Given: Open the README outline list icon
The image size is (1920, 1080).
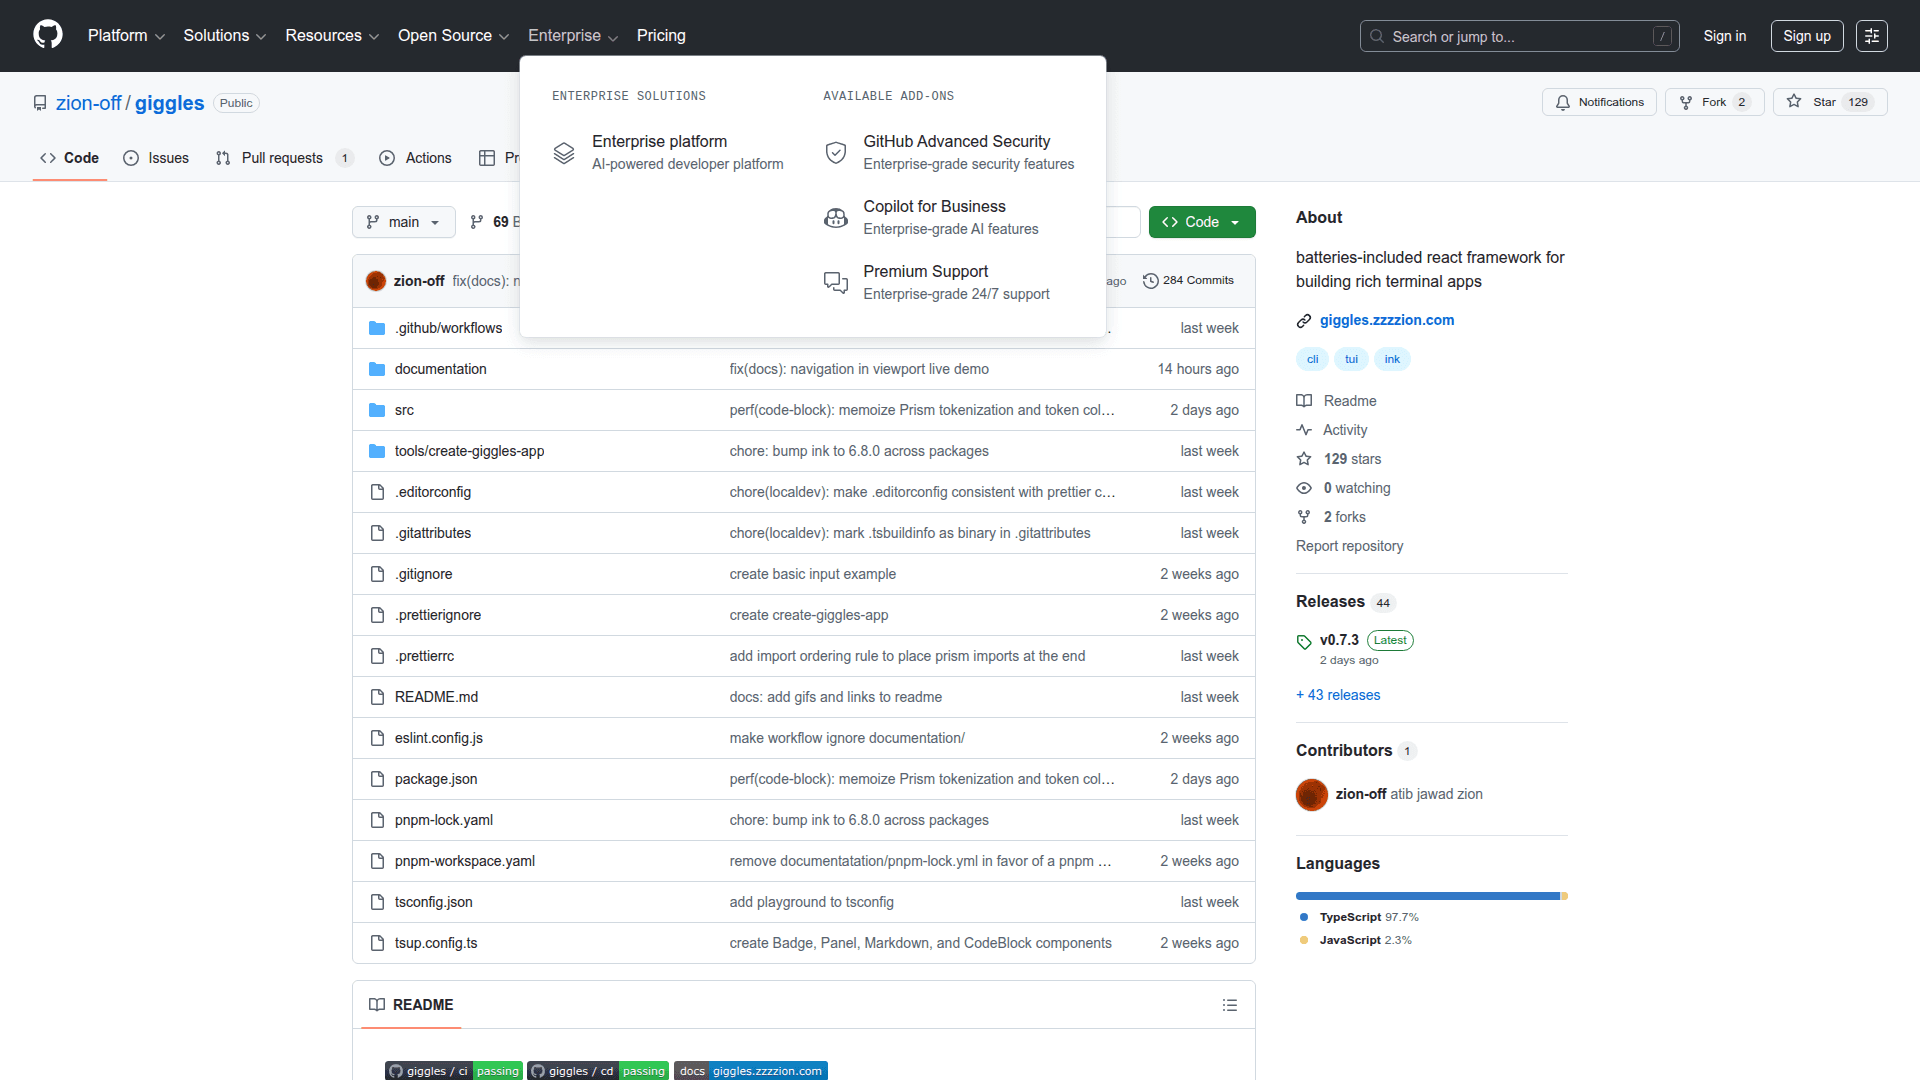Looking at the screenshot, I should [1229, 1005].
